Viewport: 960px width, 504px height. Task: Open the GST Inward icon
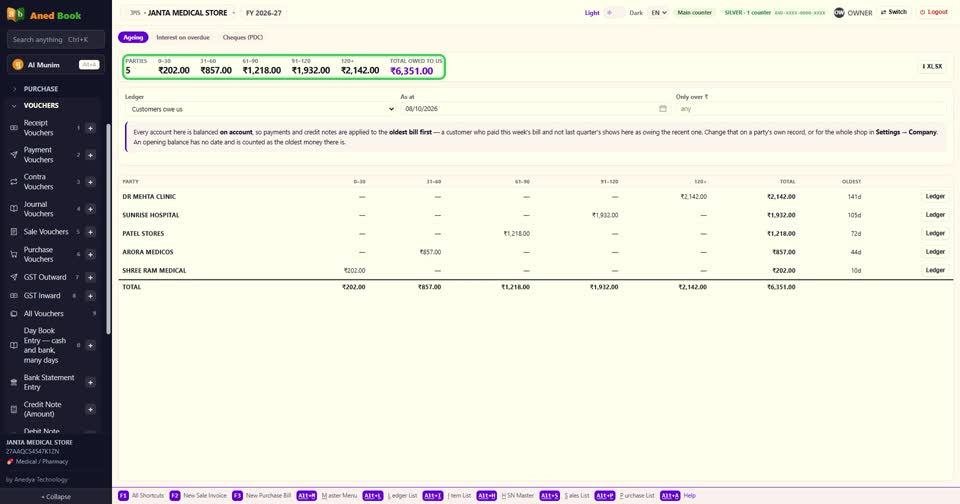(13, 296)
